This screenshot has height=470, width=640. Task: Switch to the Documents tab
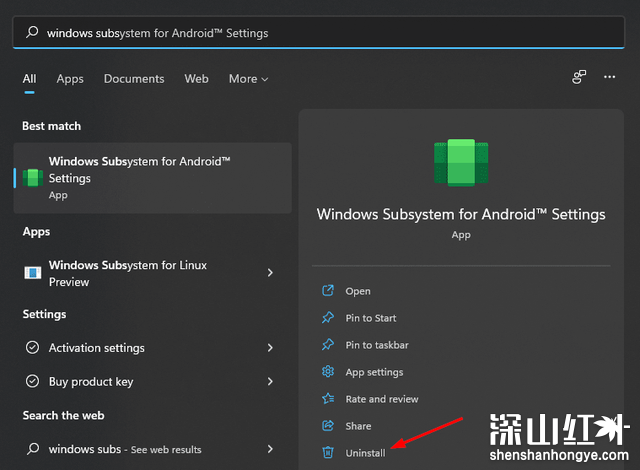pos(134,79)
